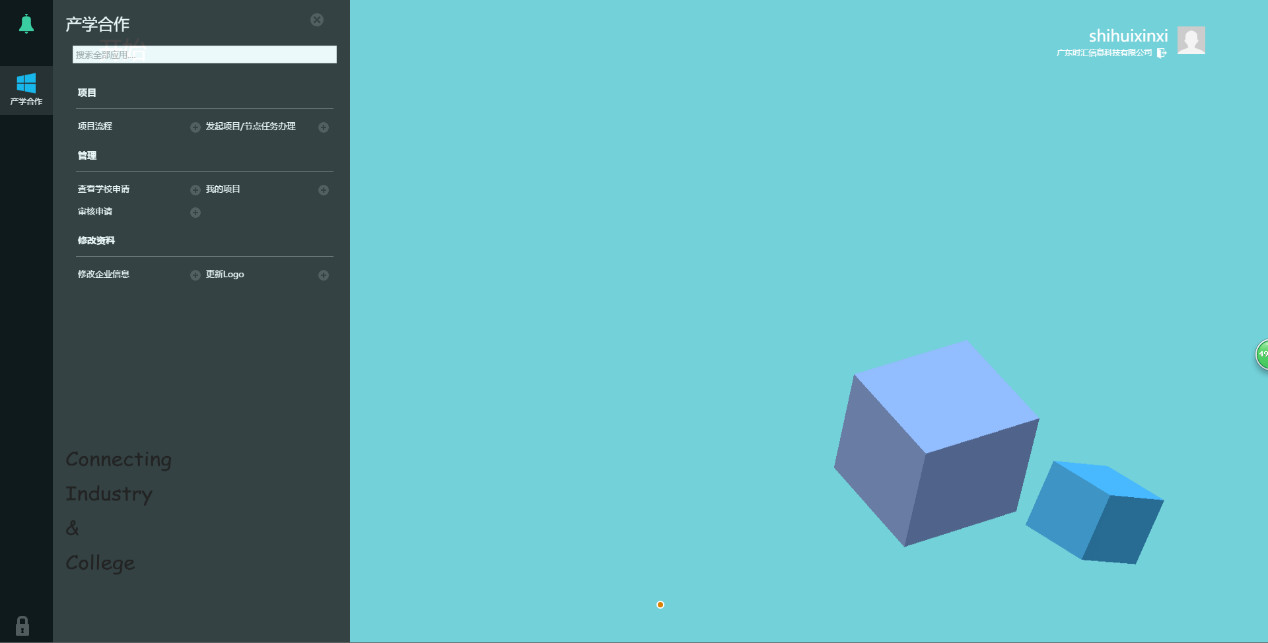Close the 产学合作 panel with the X icon
This screenshot has height=643, width=1268.
tap(317, 20)
